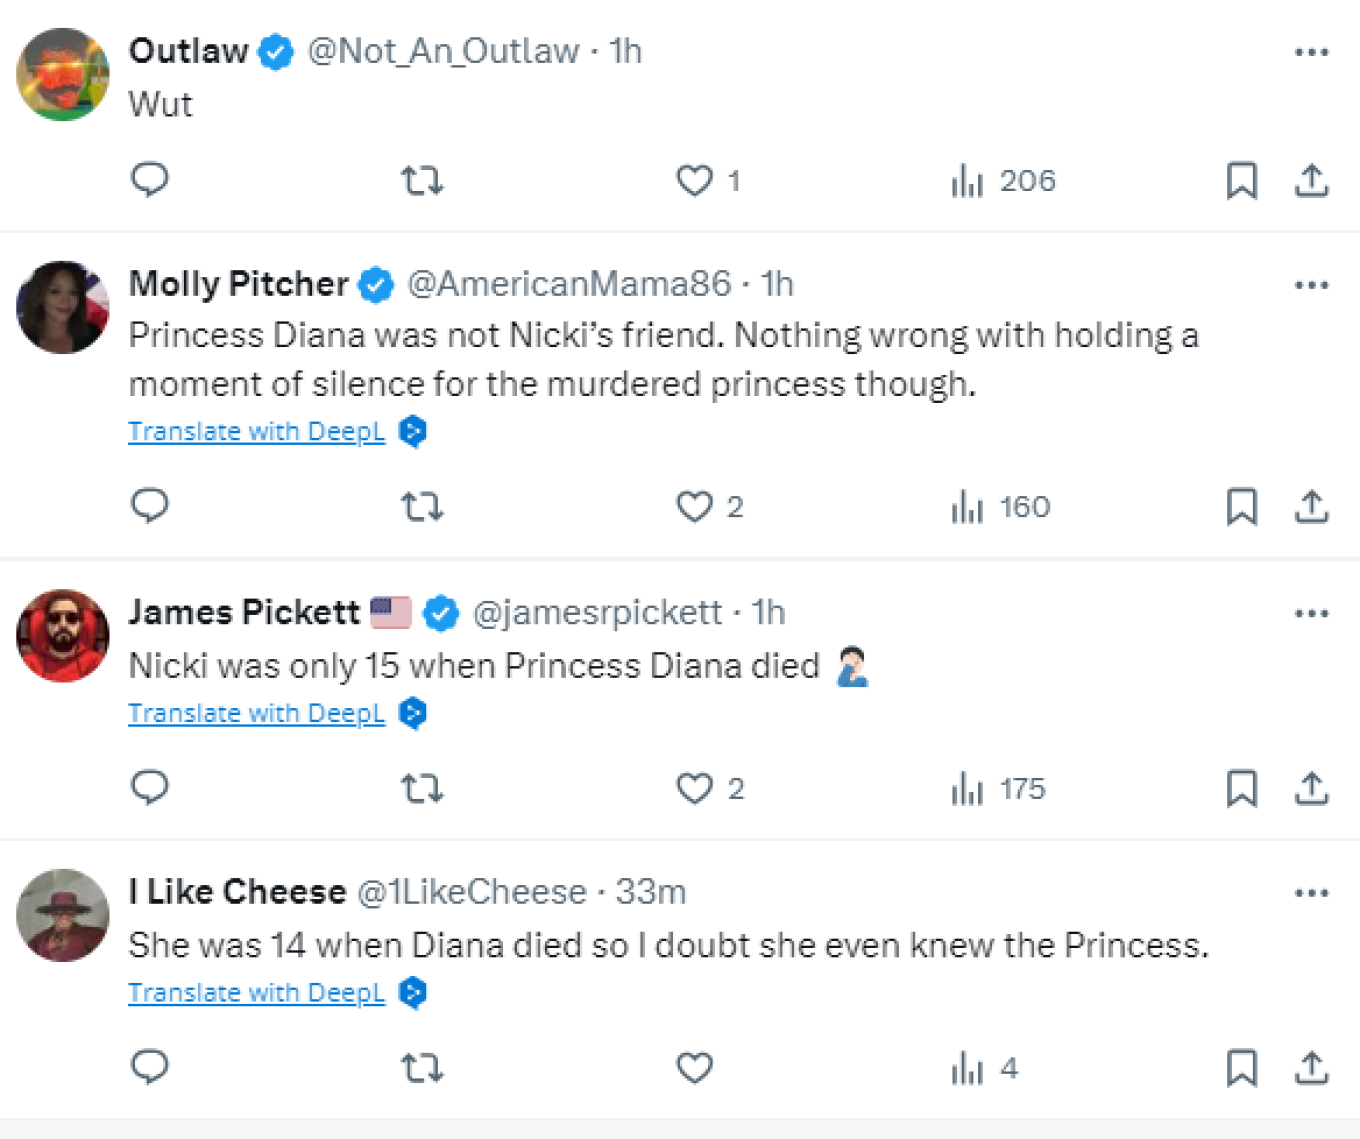Bookmark Outlaw's tweet
The image size is (1360, 1139).
(x=1241, y=181)
